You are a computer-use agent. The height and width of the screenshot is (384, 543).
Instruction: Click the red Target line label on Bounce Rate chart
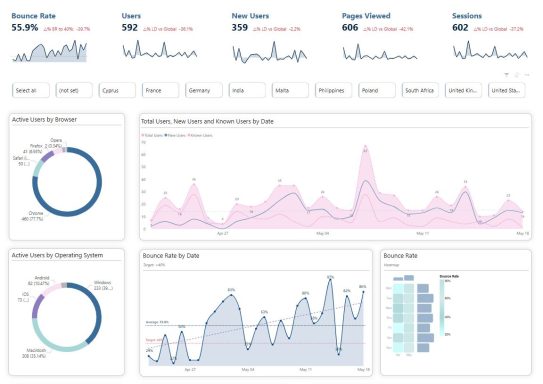[x=153, y=340]
